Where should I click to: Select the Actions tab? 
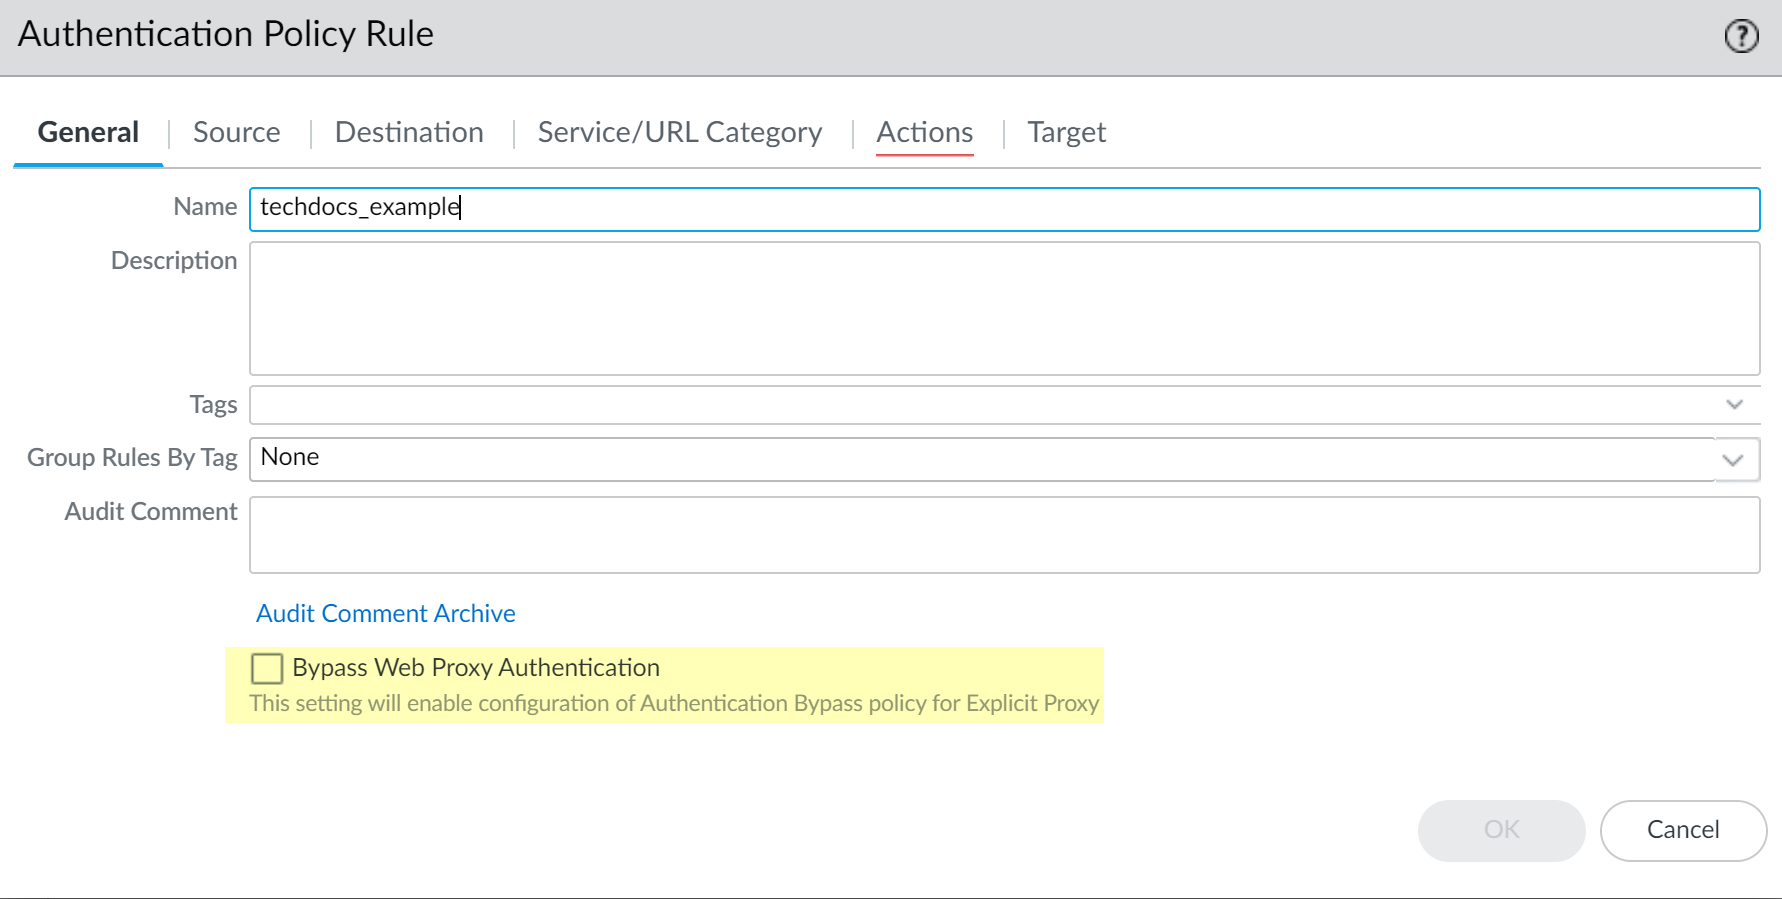(924, 132)
